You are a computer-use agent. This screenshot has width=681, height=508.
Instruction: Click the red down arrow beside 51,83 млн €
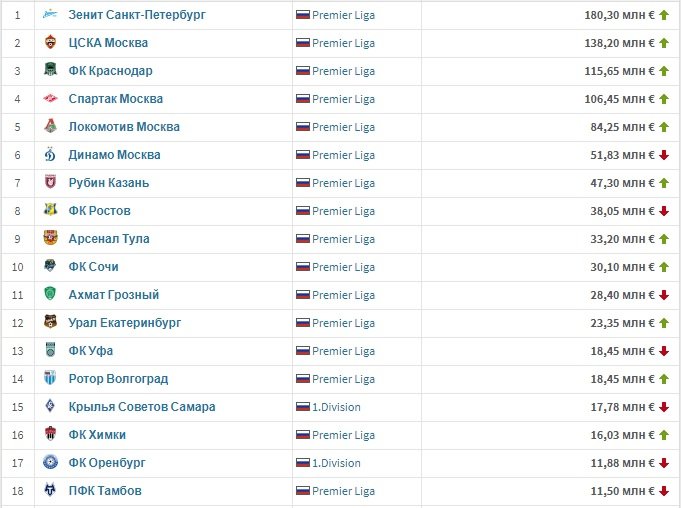click(x=663, y=155)
